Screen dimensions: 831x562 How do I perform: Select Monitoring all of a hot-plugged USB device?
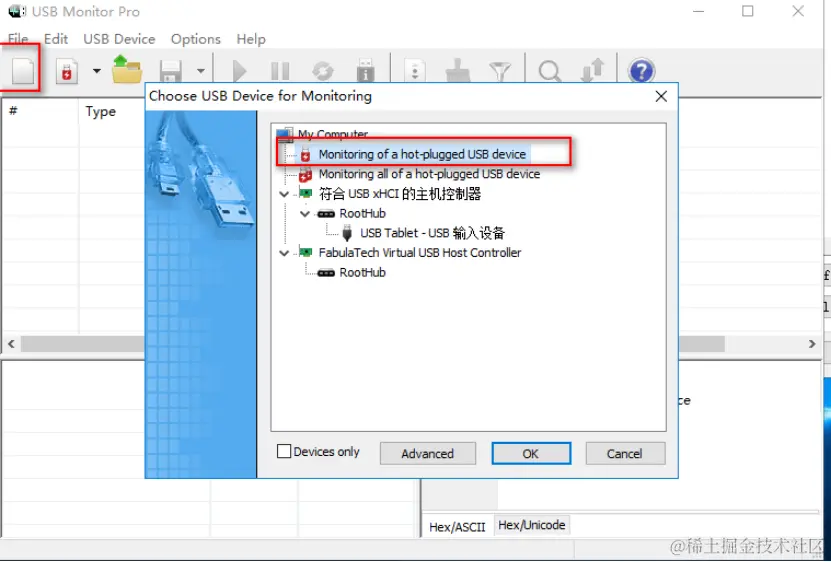[429, 174]
